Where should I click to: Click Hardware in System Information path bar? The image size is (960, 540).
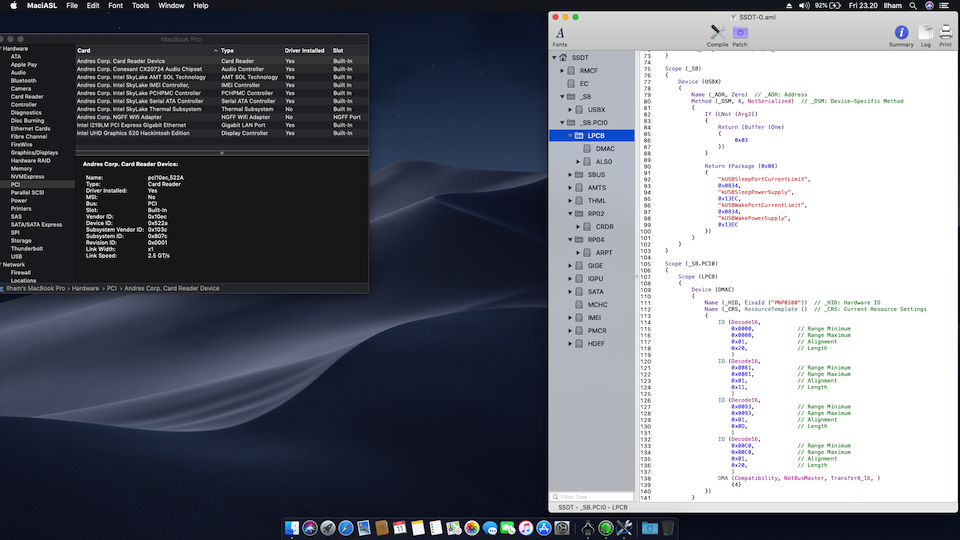point(85,288)
